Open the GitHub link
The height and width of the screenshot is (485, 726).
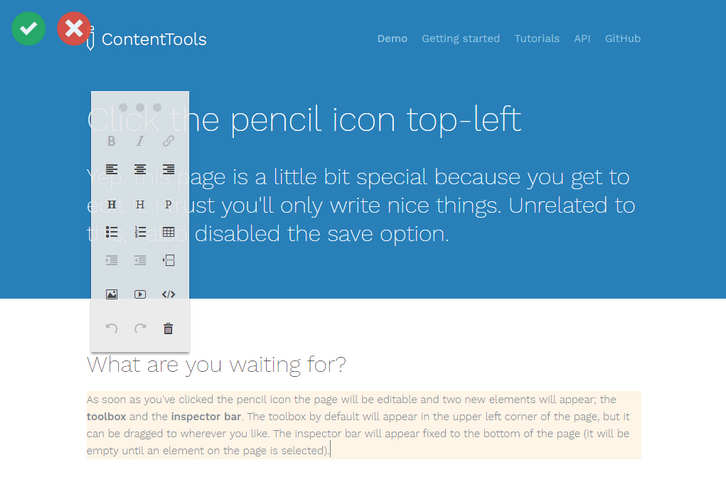(622, 39)
